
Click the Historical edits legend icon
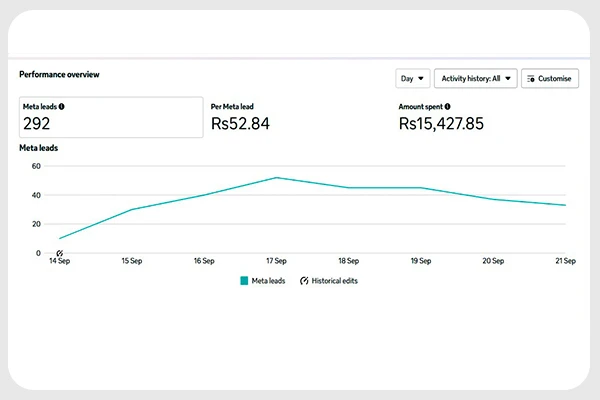pos(303,281)
